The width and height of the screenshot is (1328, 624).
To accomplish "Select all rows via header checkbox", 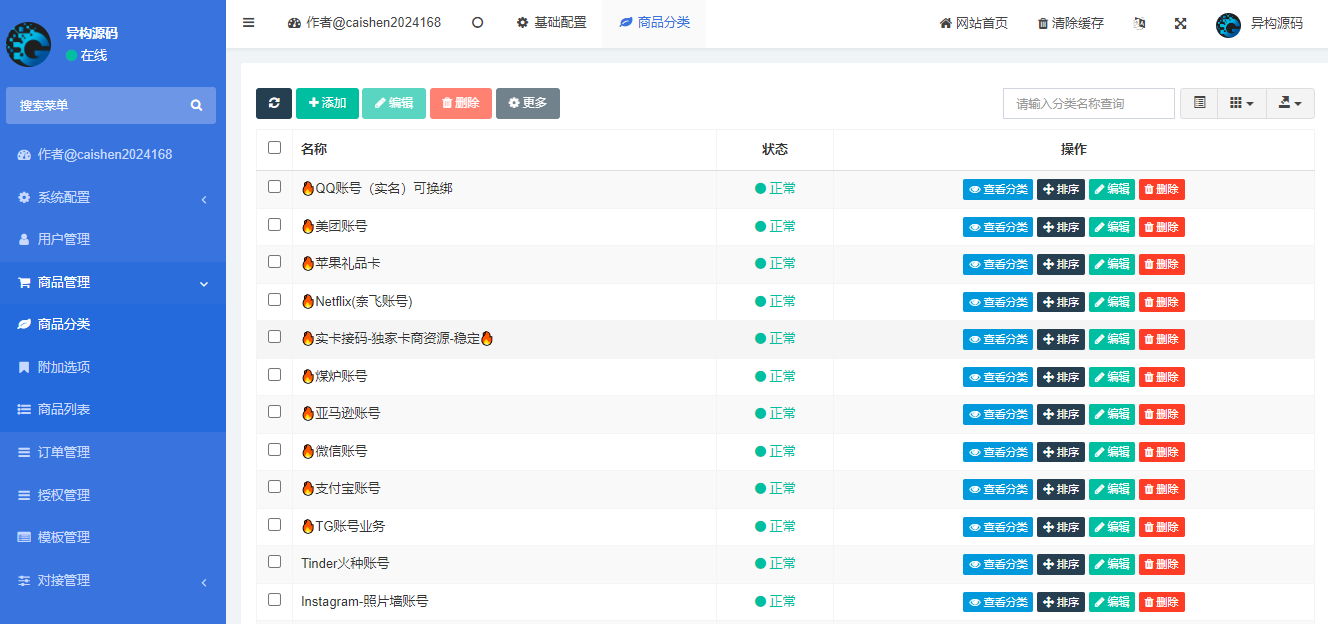I will 274,147.
